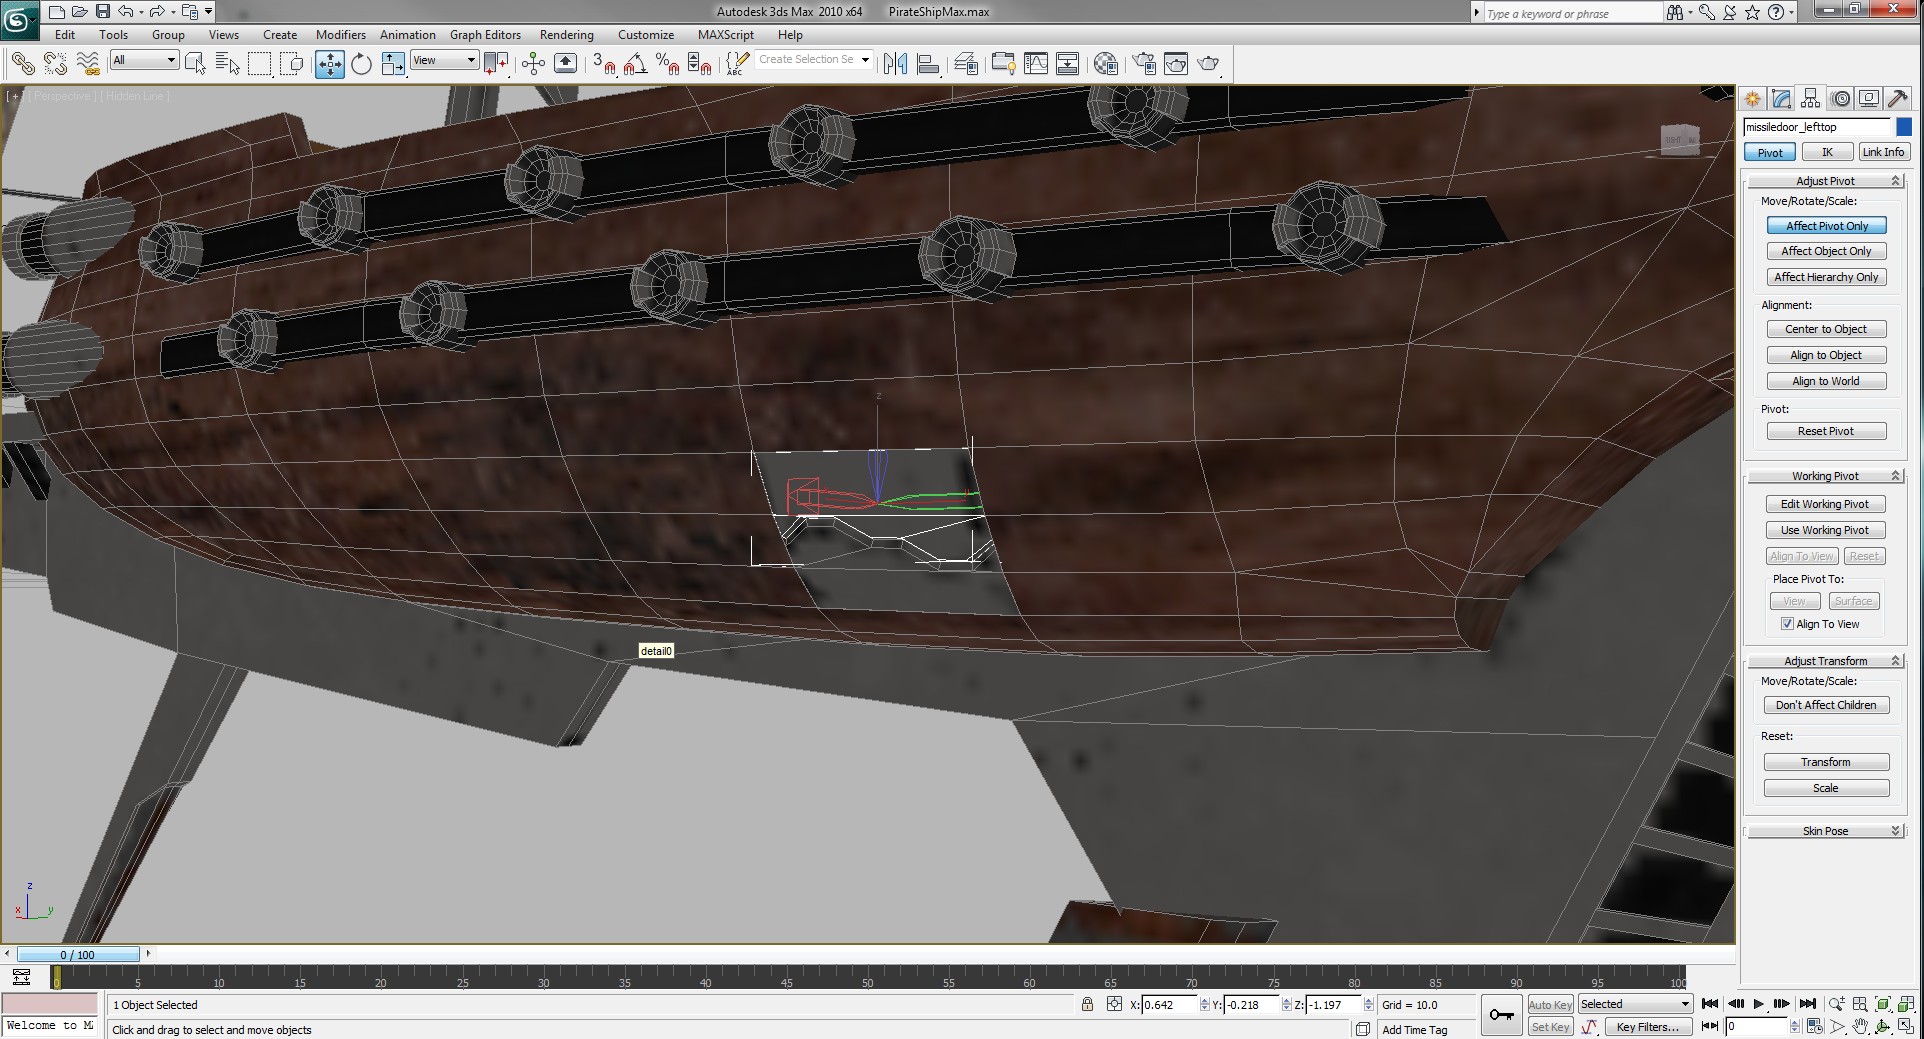Select the Select and Move tool

pos(329,64)
